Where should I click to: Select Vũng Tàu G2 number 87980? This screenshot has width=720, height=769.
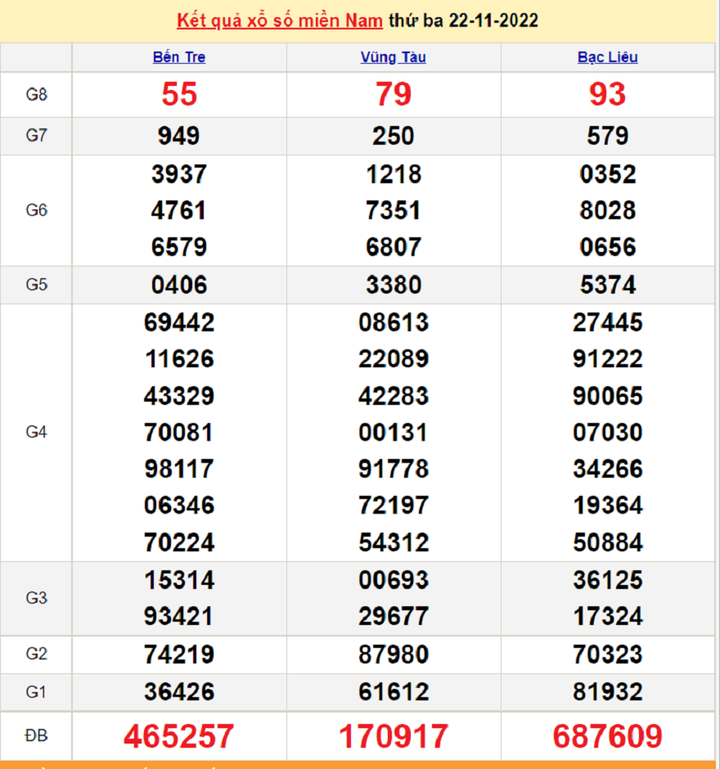[x=393, y=655]
